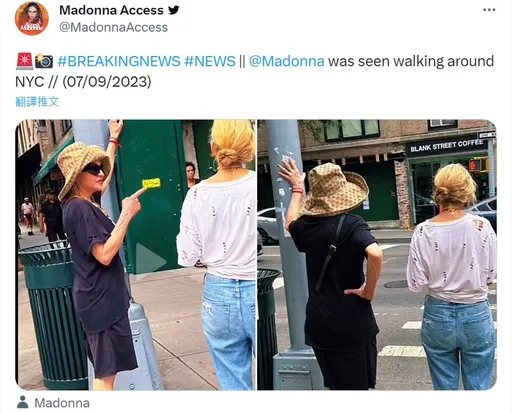The width and height of the screenshot is (512, 414).
Task: Open the Madonna Access display name
Action: (x=111, y=10)
